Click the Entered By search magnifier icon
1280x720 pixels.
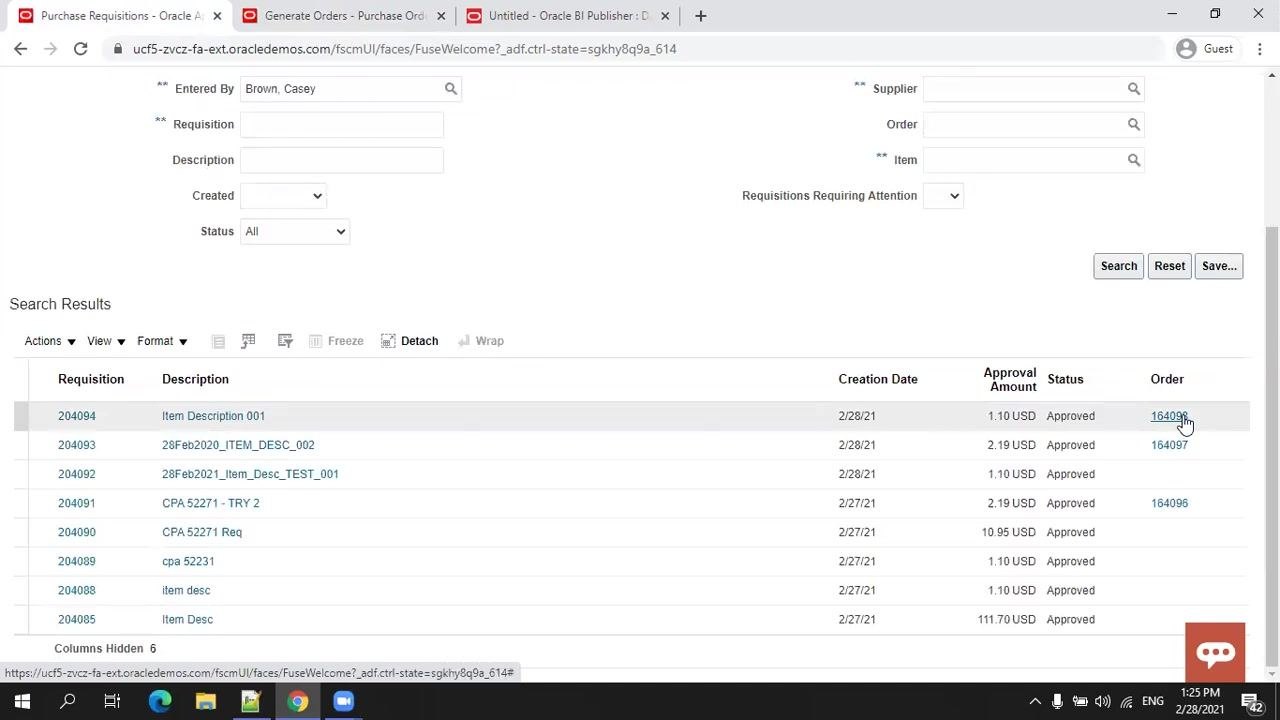coord(451,89)
